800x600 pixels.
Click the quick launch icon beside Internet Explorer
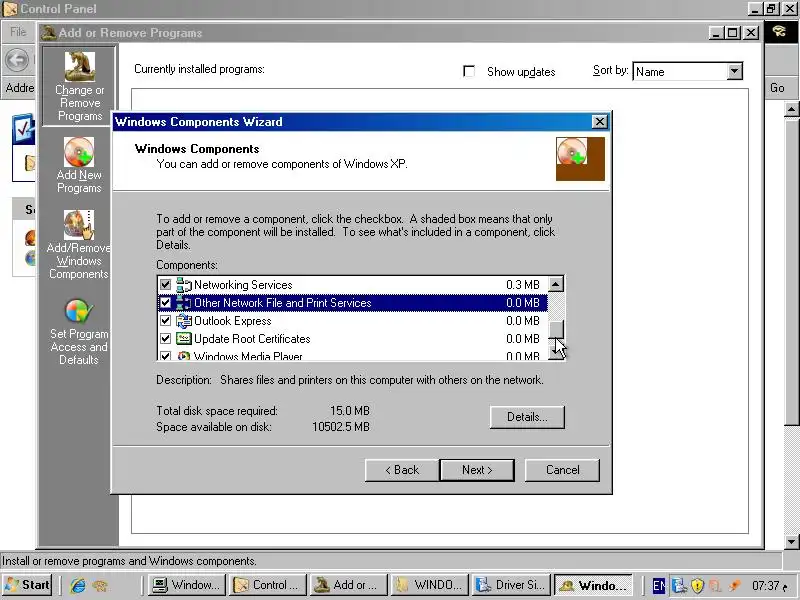click(x=100, y=585)
